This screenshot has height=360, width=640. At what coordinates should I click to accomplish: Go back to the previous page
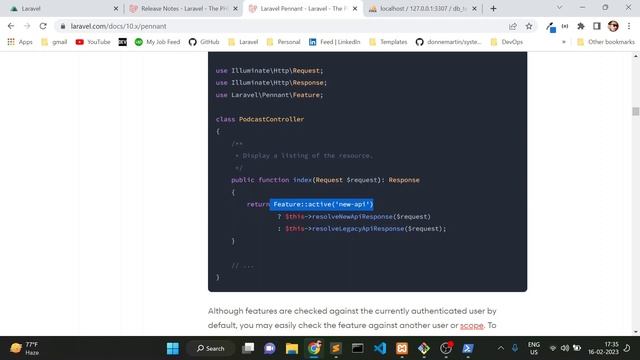(11, 26)
